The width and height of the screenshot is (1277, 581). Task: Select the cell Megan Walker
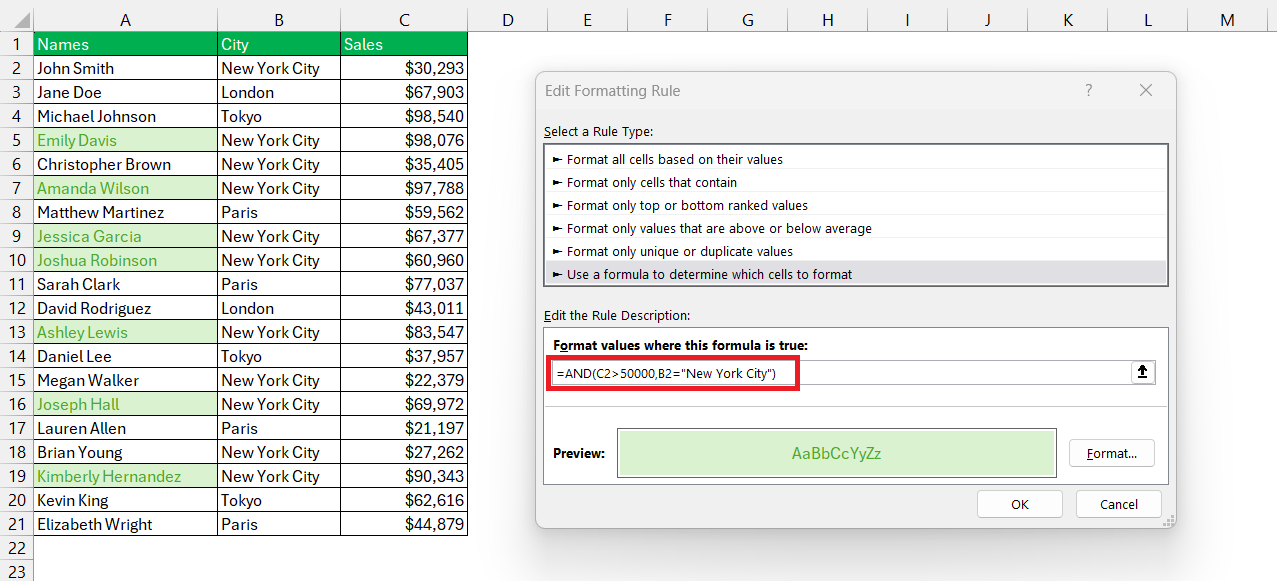[x=125, y=380]
